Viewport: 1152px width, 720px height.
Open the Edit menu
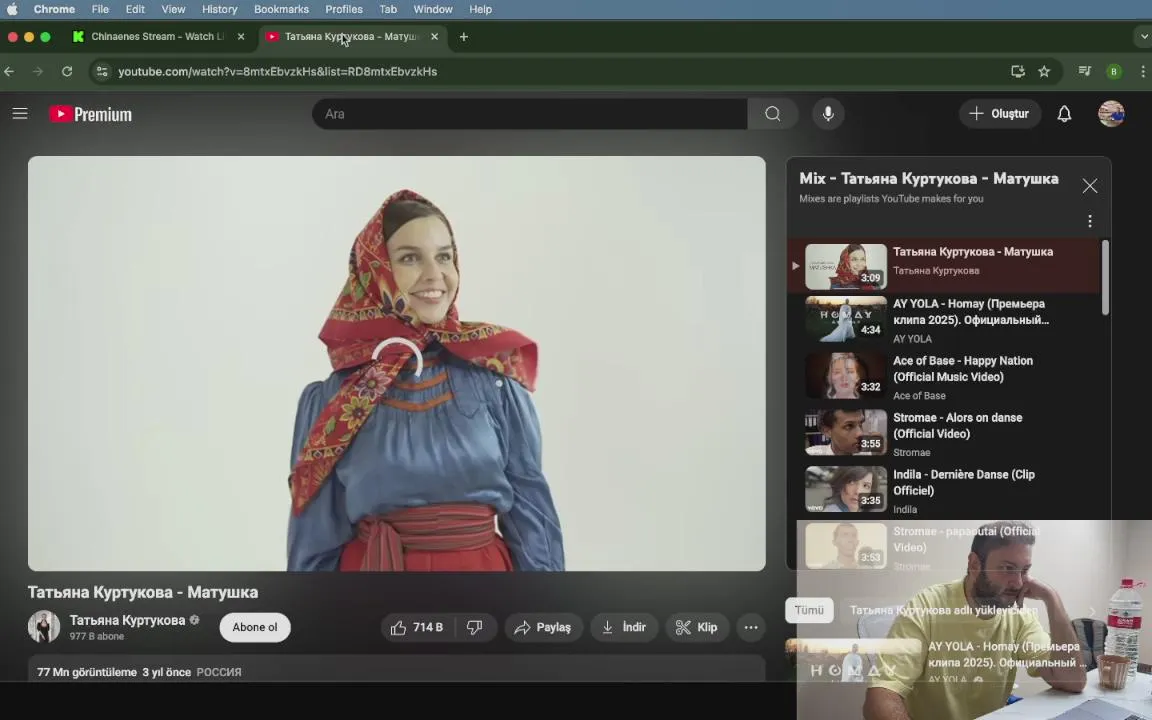[x=135, y=9]
